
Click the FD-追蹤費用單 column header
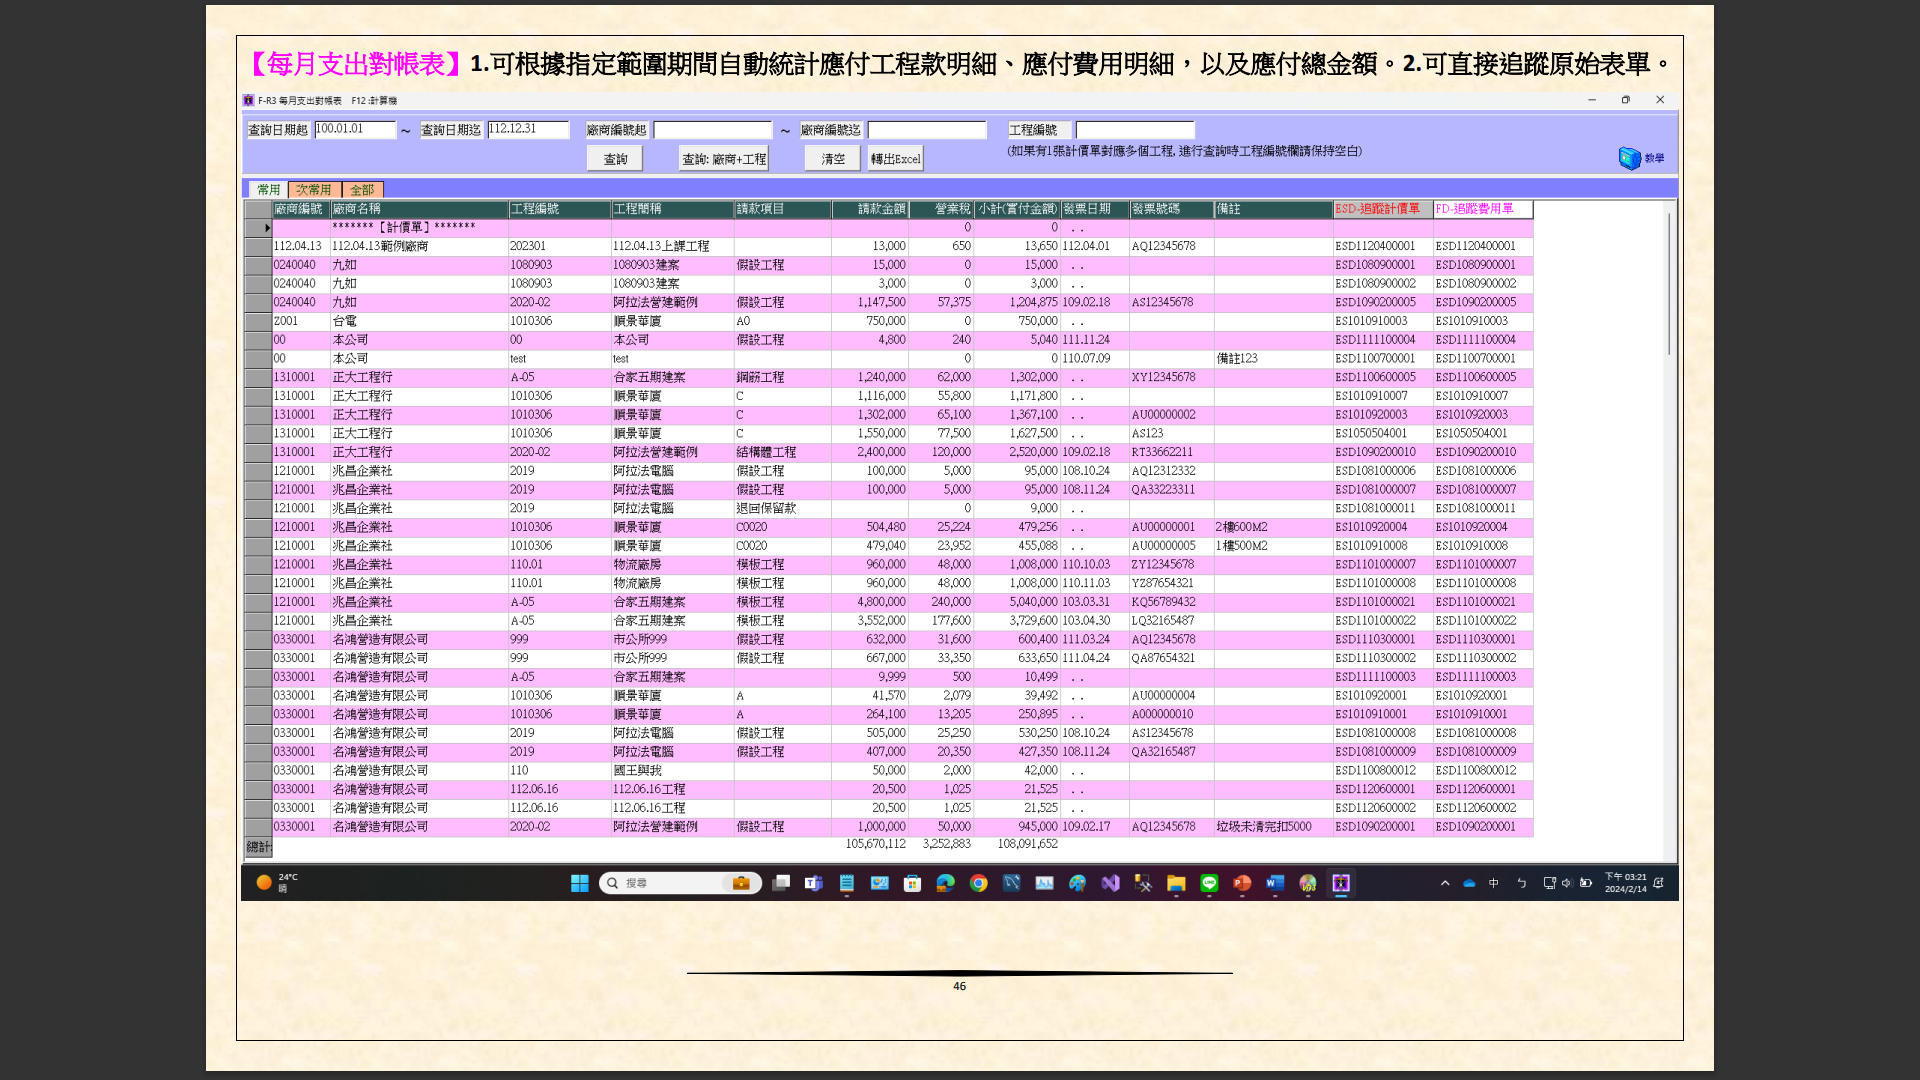pyautogui.click(x=1483, y=209)
